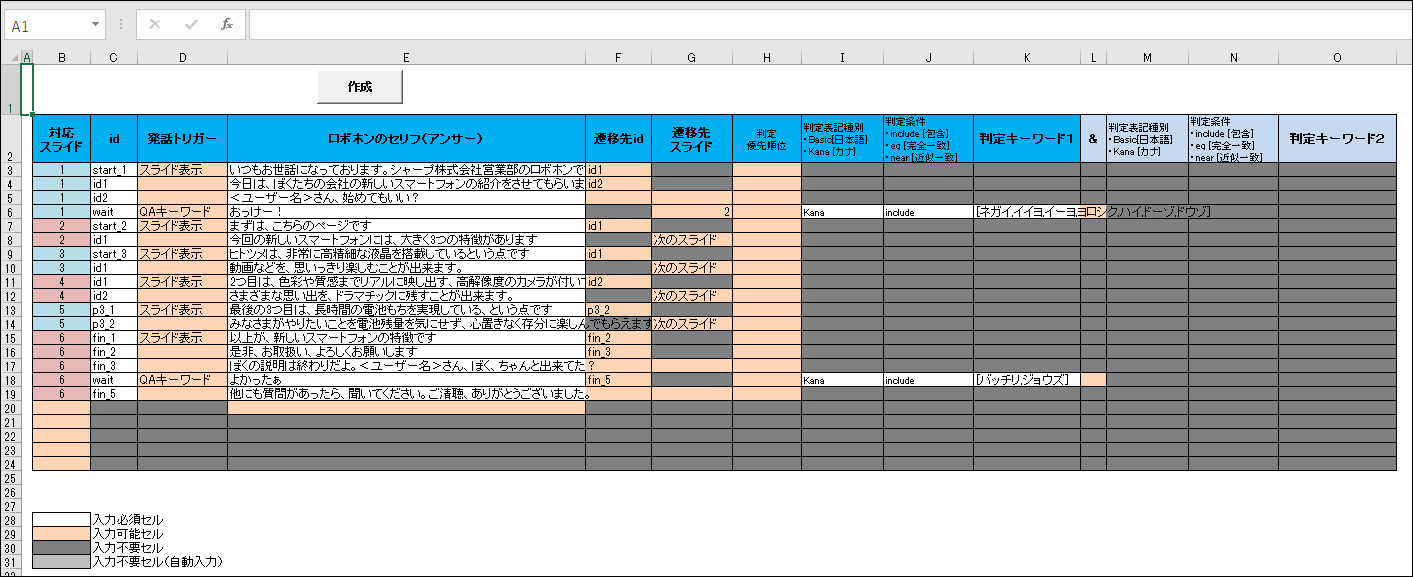The image size is (1413, 577).
Task: Select the 発話トリガー header cell
Action: click(x=183, y=139)
